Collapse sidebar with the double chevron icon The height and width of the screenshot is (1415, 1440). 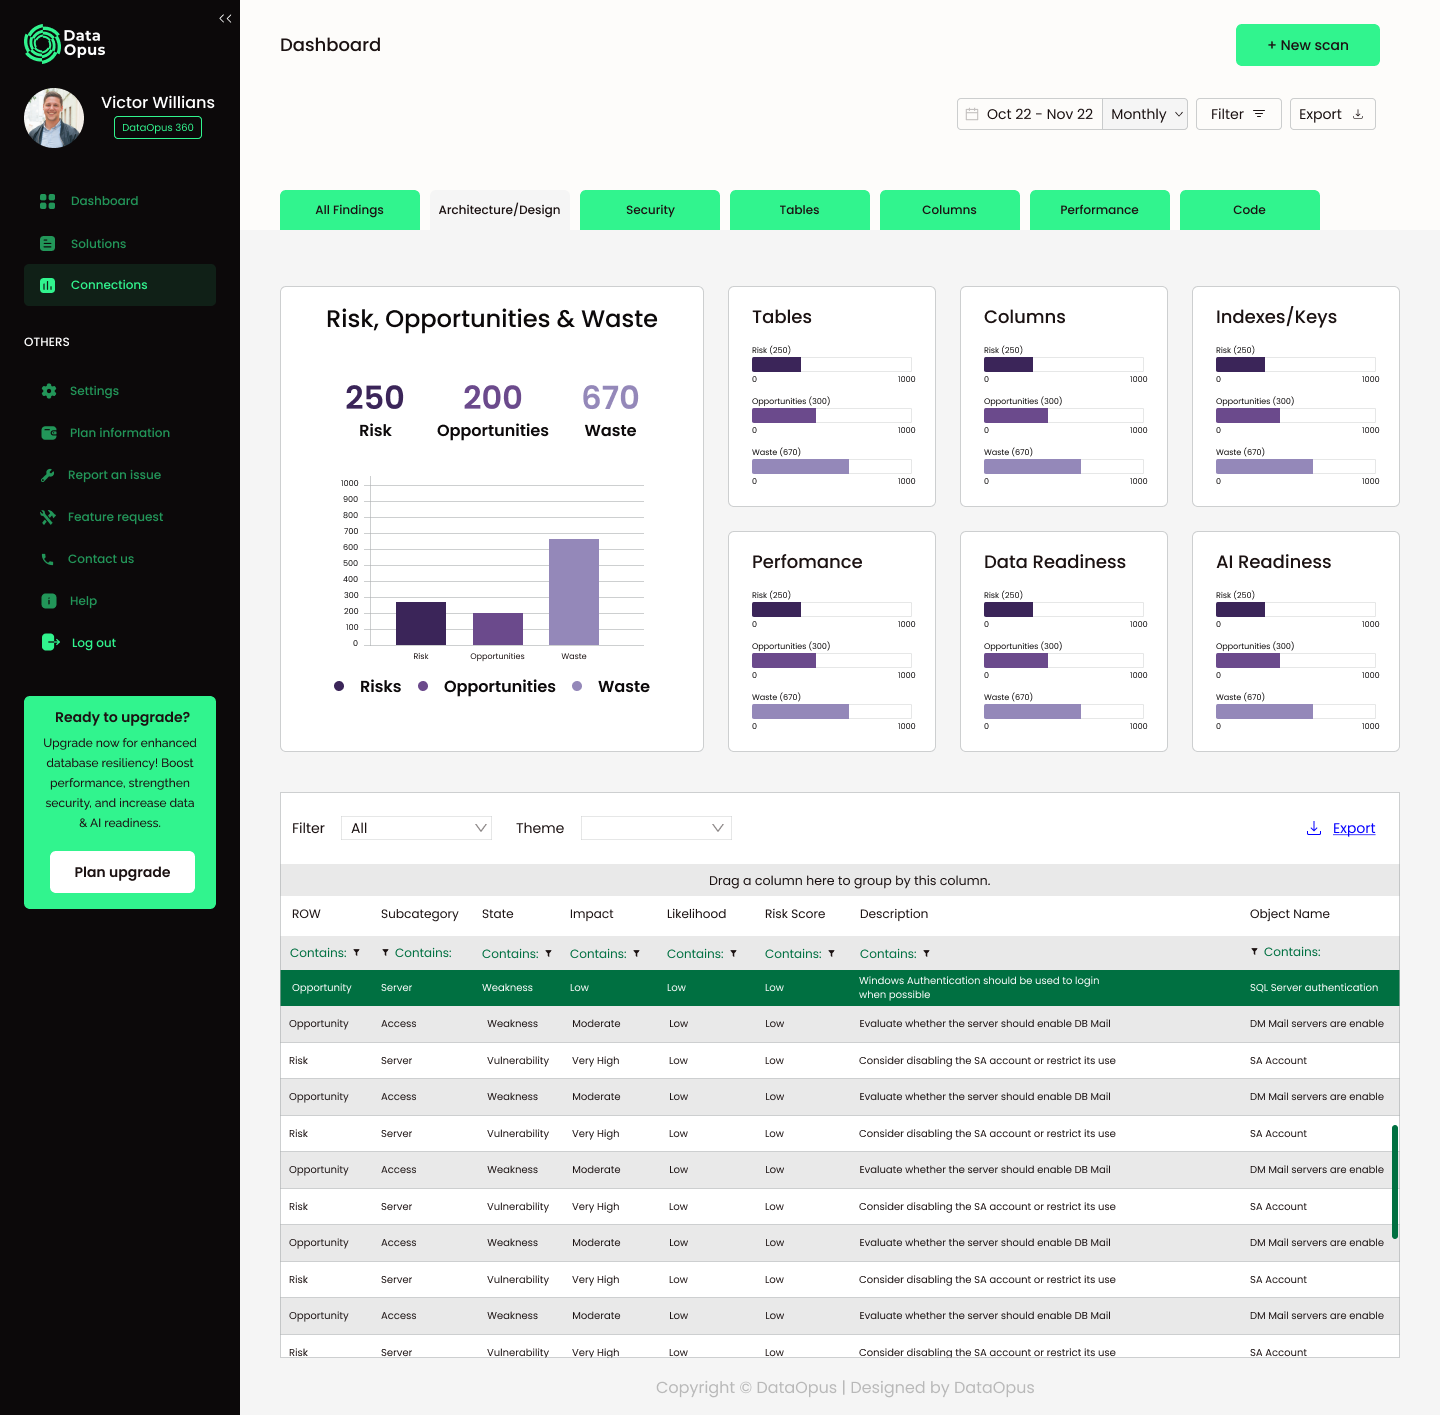pos(225,18)
